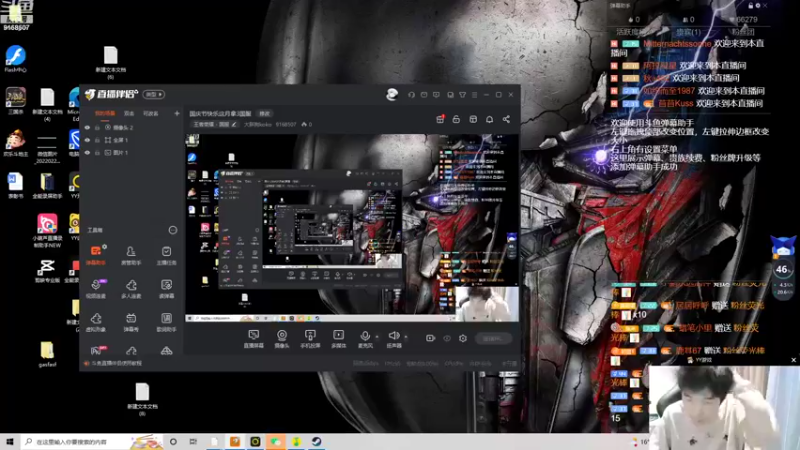Open the 主播任务 tool

click(x=166, y=255)
